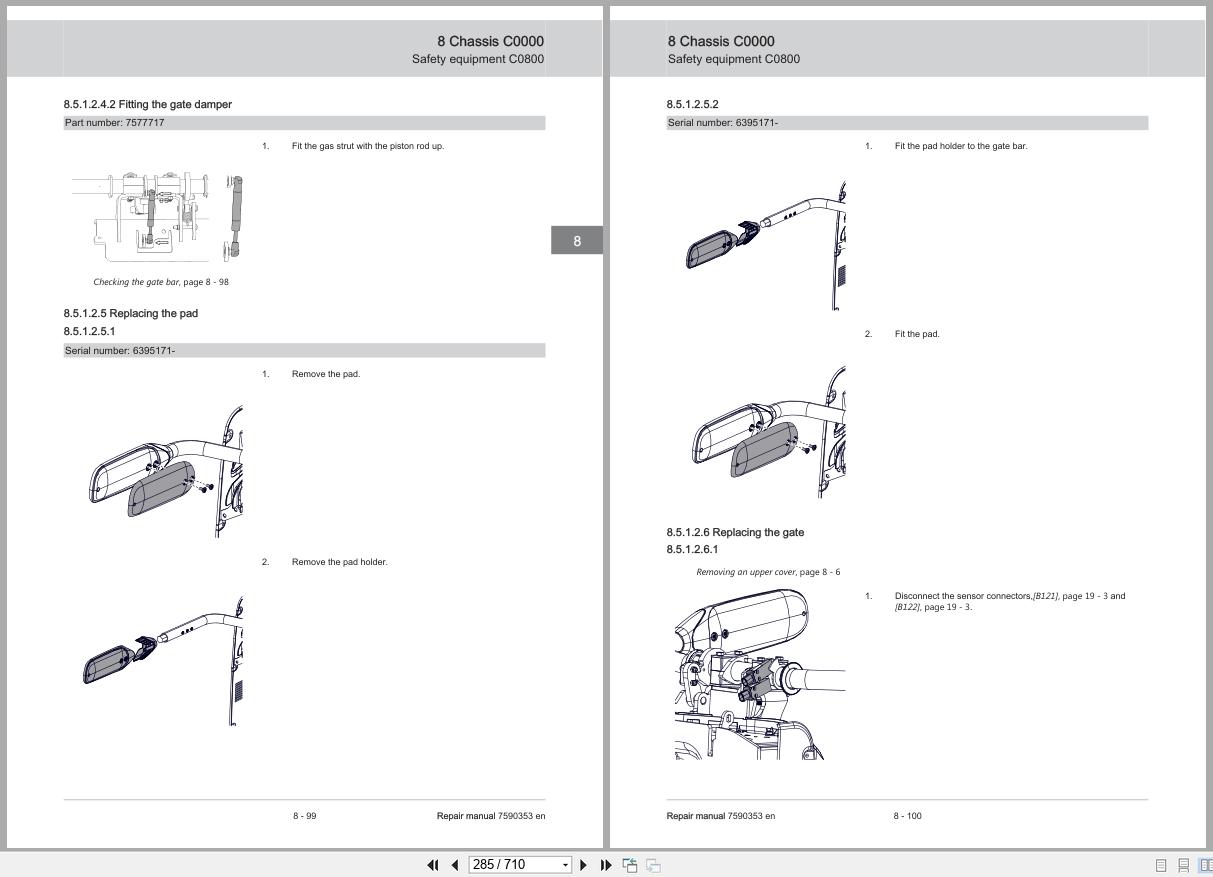Click the 'Fit the pad holder' illustration
1213x877 pixels.
coord(766,246)
